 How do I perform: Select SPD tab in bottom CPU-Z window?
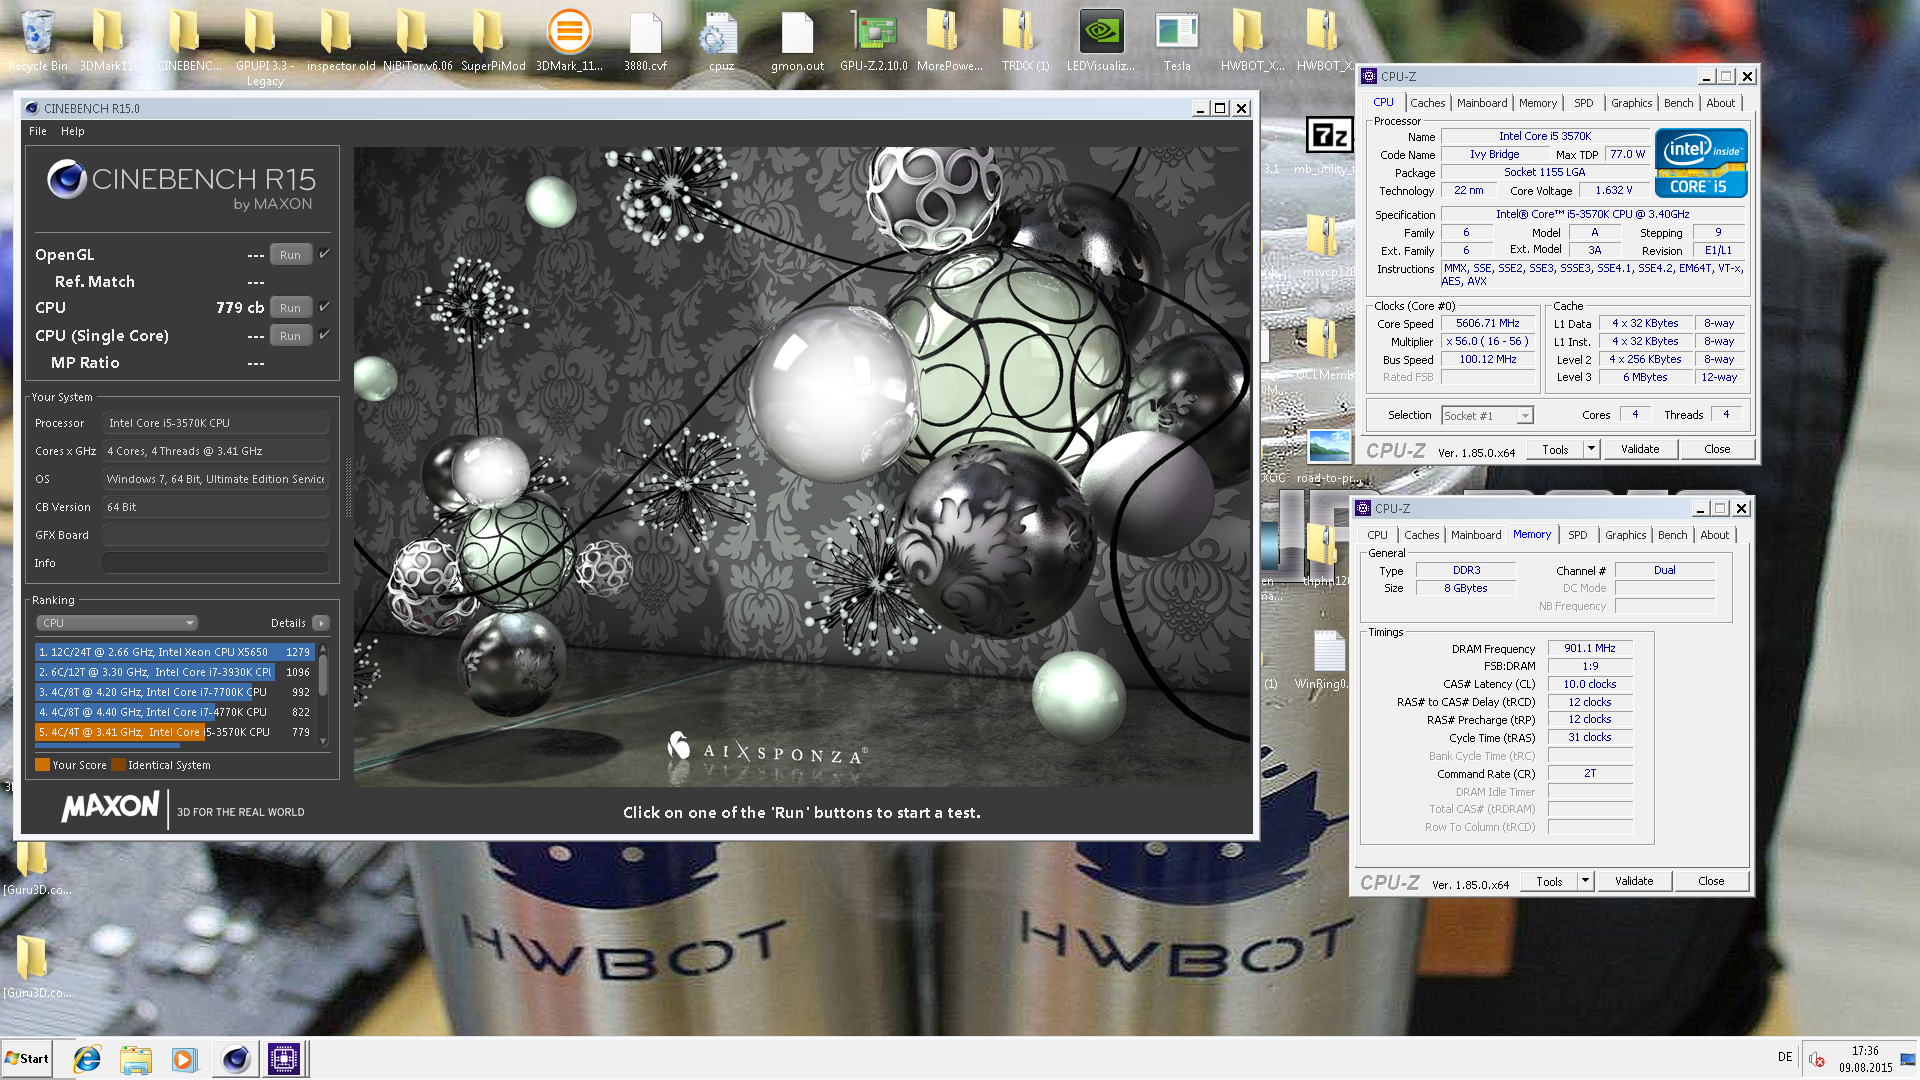1577,535
